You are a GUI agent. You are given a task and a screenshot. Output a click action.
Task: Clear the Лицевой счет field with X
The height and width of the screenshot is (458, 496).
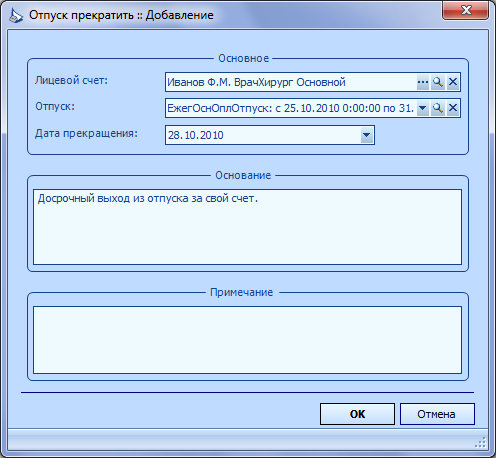[x=453, y=82]
